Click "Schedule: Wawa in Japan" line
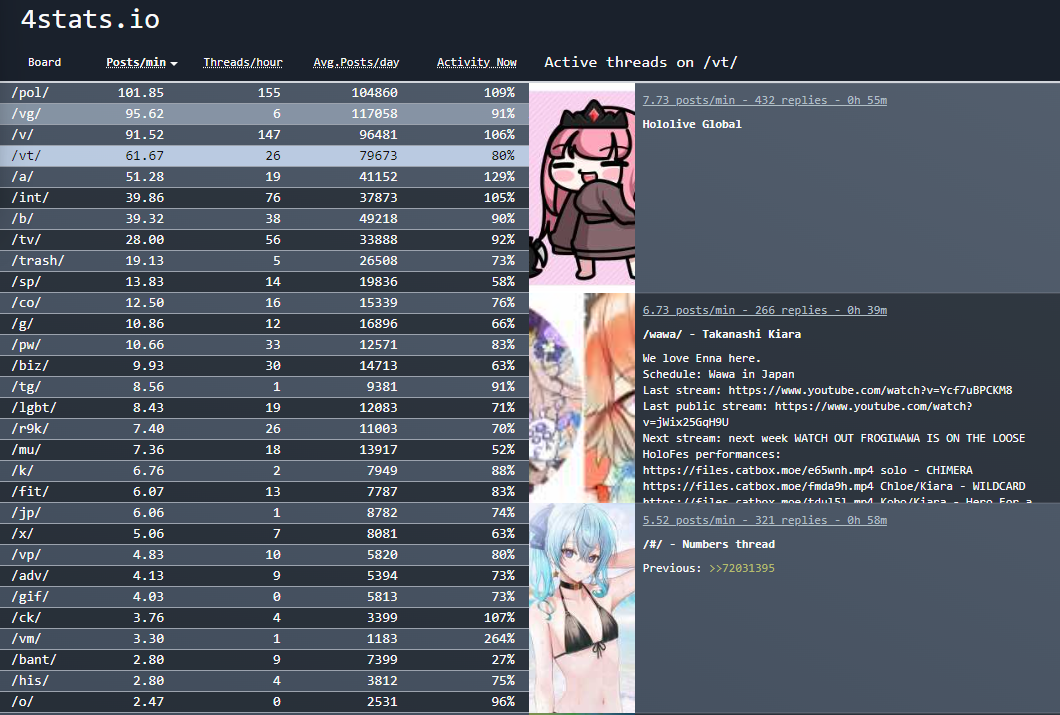1060x715 pixels. click(x=718, y=374)
